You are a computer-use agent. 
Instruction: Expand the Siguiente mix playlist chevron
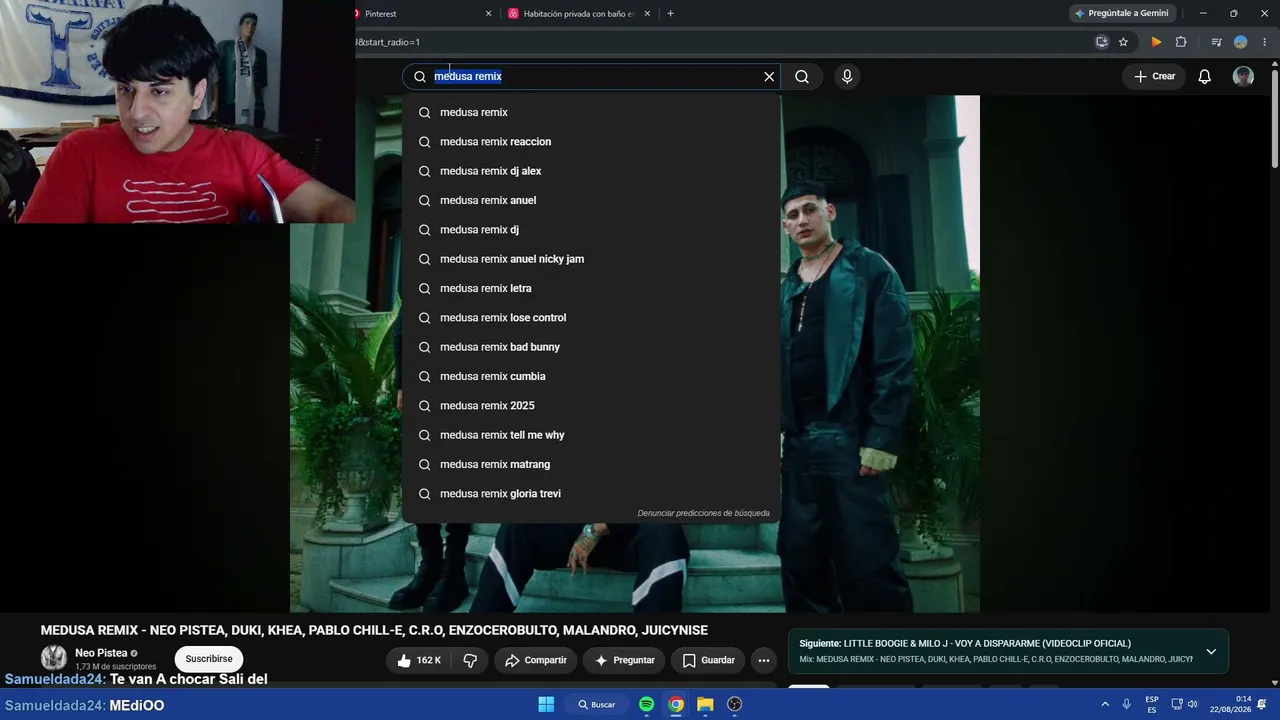coord(1211,652)
